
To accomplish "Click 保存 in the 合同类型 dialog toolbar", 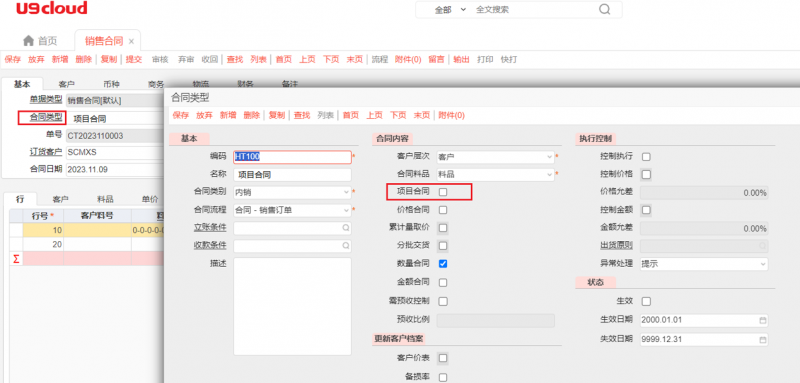I will tap(181, 116).
